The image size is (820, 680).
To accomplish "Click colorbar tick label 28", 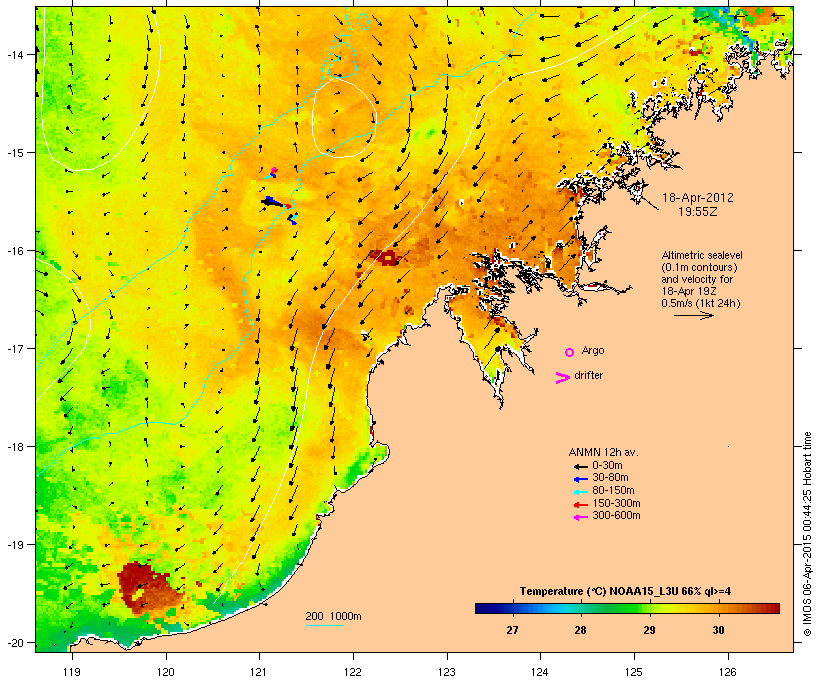I will 580,630.
